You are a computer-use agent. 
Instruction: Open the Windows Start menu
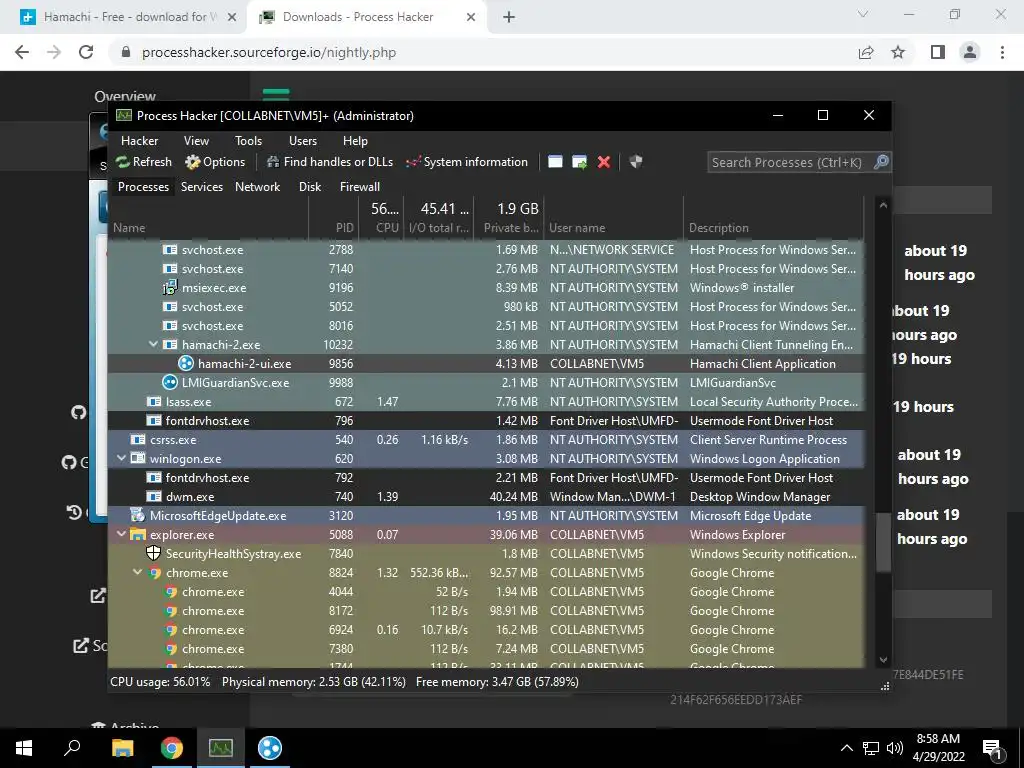[x=24, y=748]
